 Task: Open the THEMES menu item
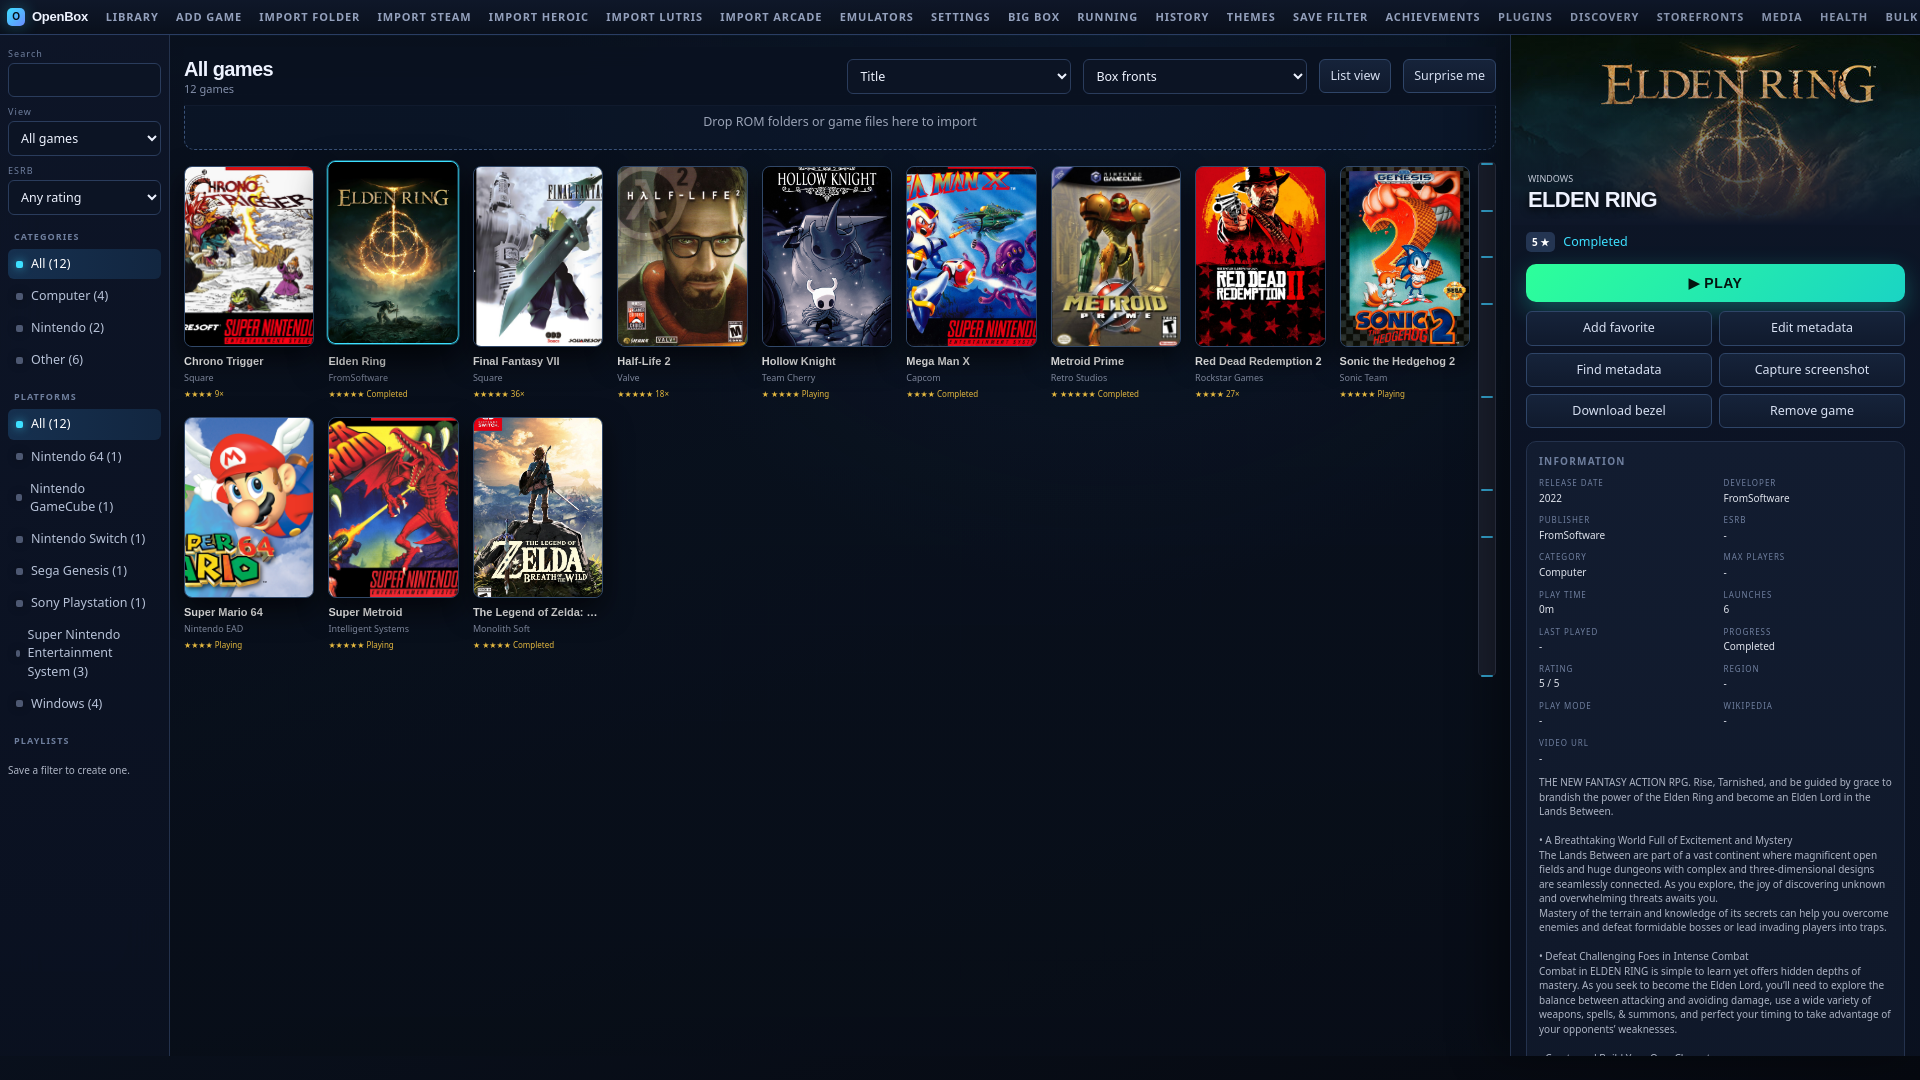(1250, 17)
